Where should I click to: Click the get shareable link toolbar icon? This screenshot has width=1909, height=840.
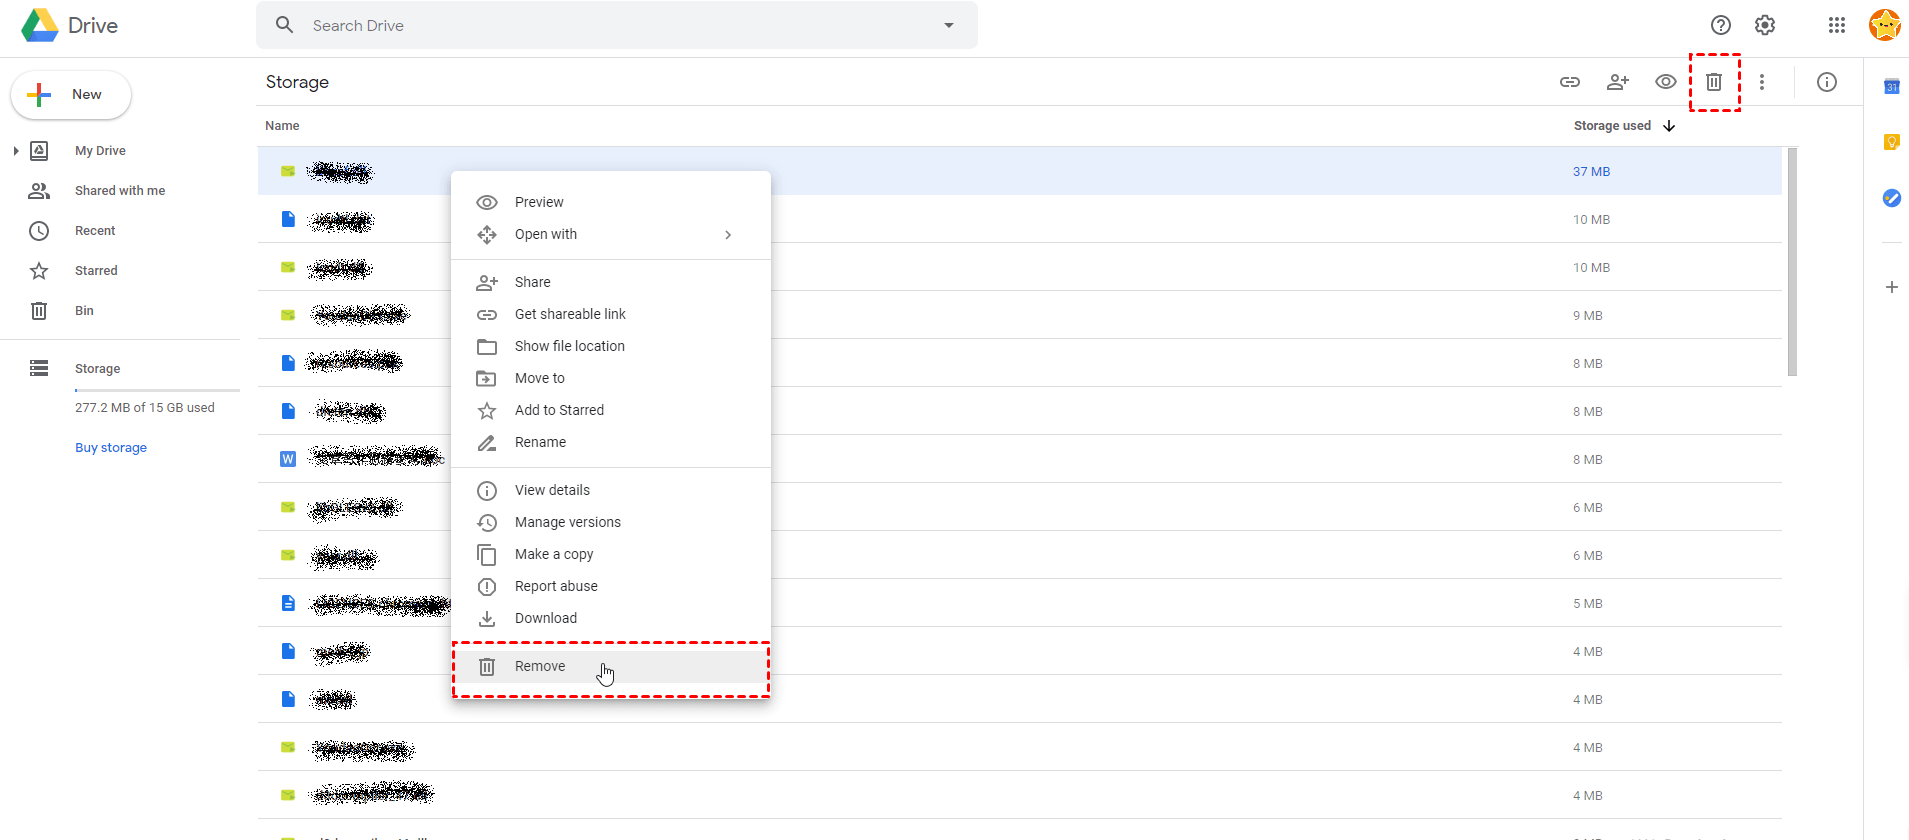pyautogui.click(x=1570, y=82)
